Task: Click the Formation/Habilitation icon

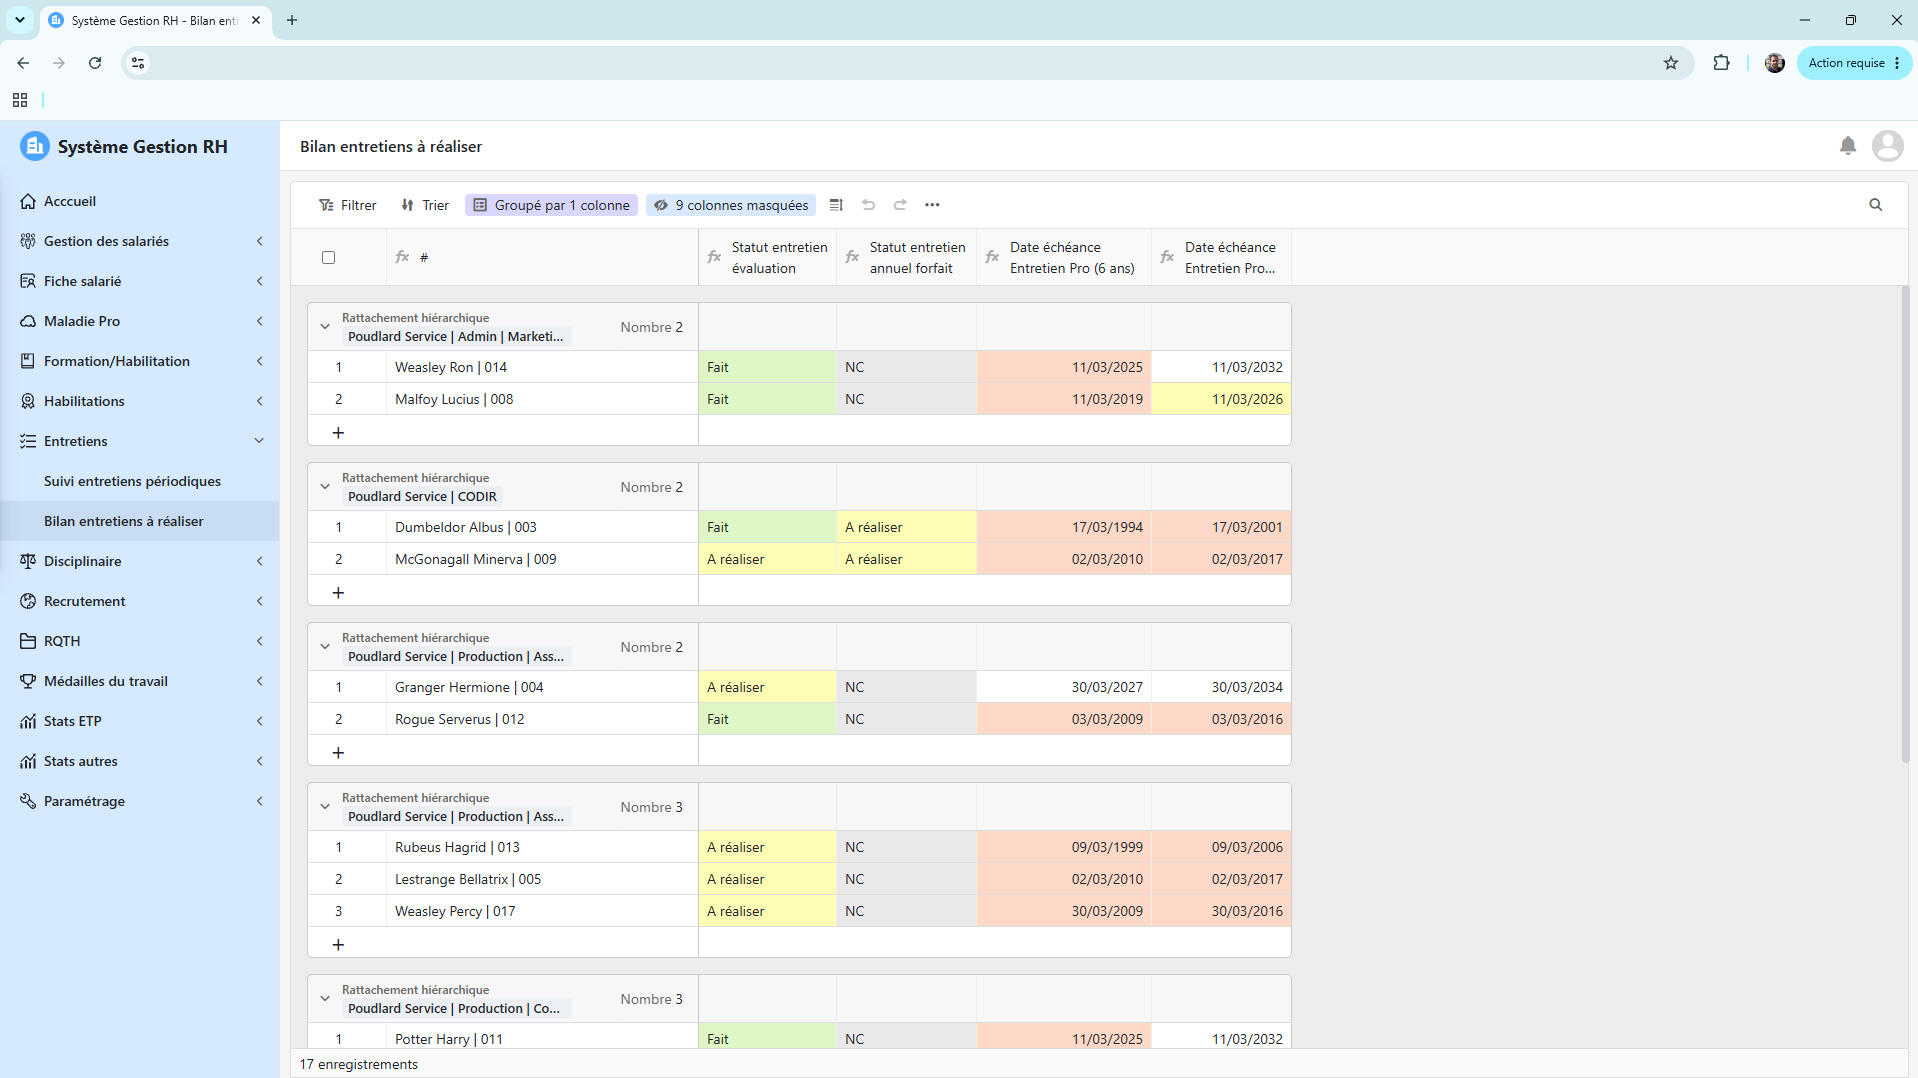Action: point(28,361)
